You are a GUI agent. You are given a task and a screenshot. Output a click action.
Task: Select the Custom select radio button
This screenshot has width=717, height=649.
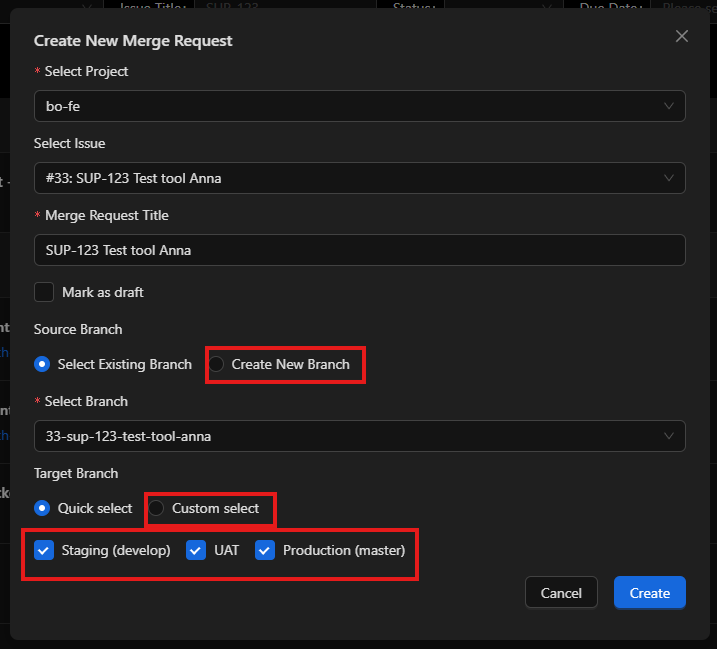click(156, 508)
